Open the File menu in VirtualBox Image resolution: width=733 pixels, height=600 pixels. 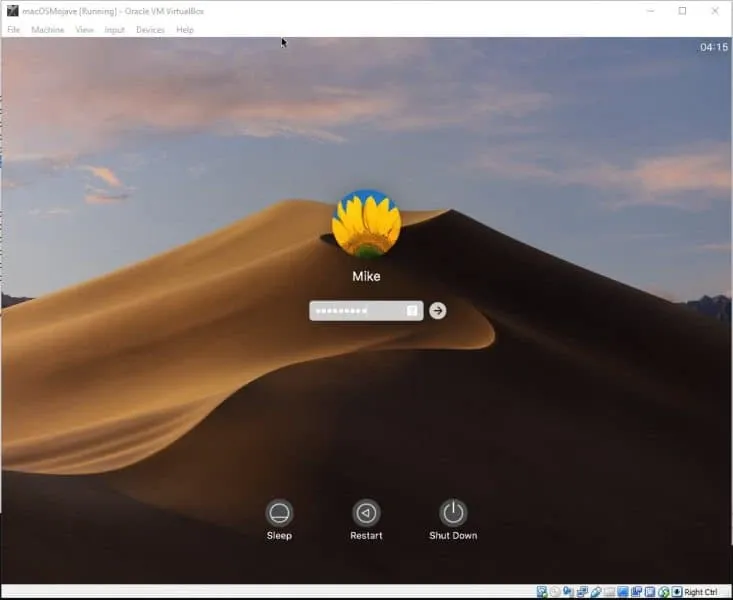click(x=14, y=29)
